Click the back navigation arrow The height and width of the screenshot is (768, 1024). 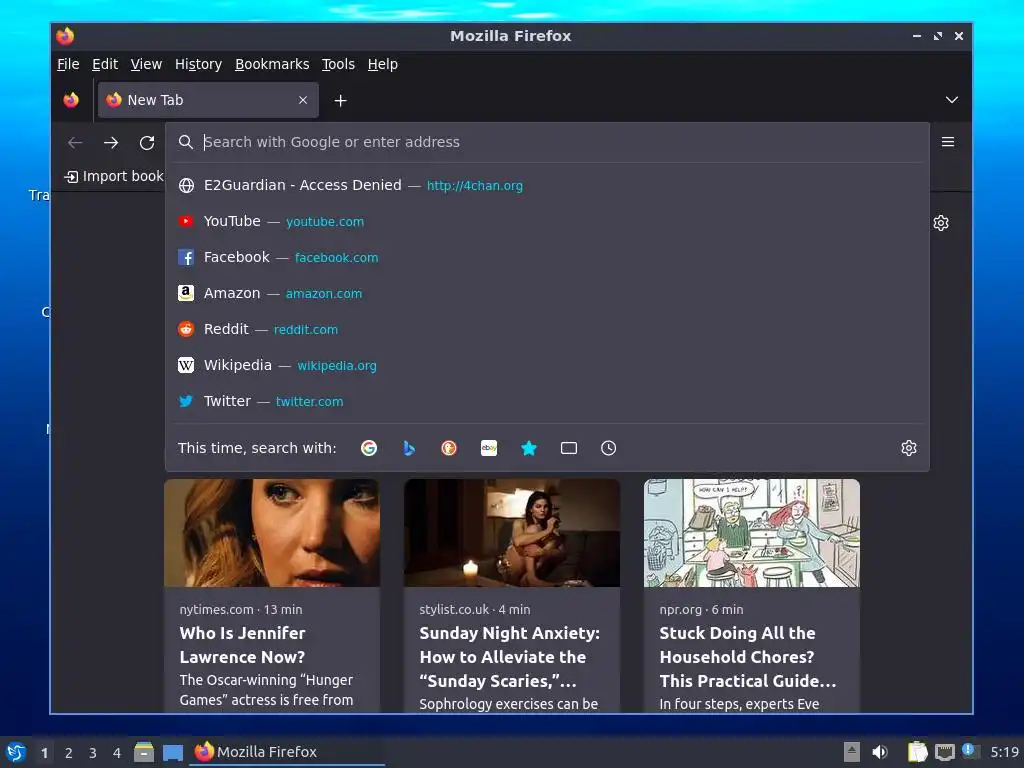pyautogui.click(x=75, y=142)
